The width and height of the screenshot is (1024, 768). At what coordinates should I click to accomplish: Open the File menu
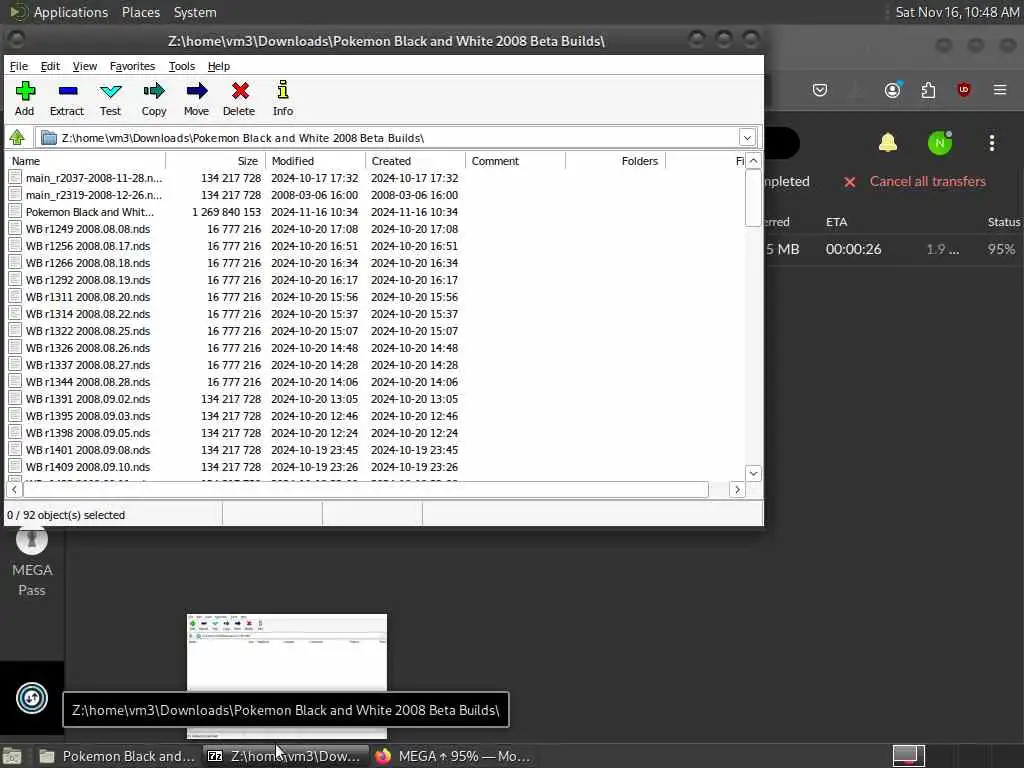click(x=18, y=66)
